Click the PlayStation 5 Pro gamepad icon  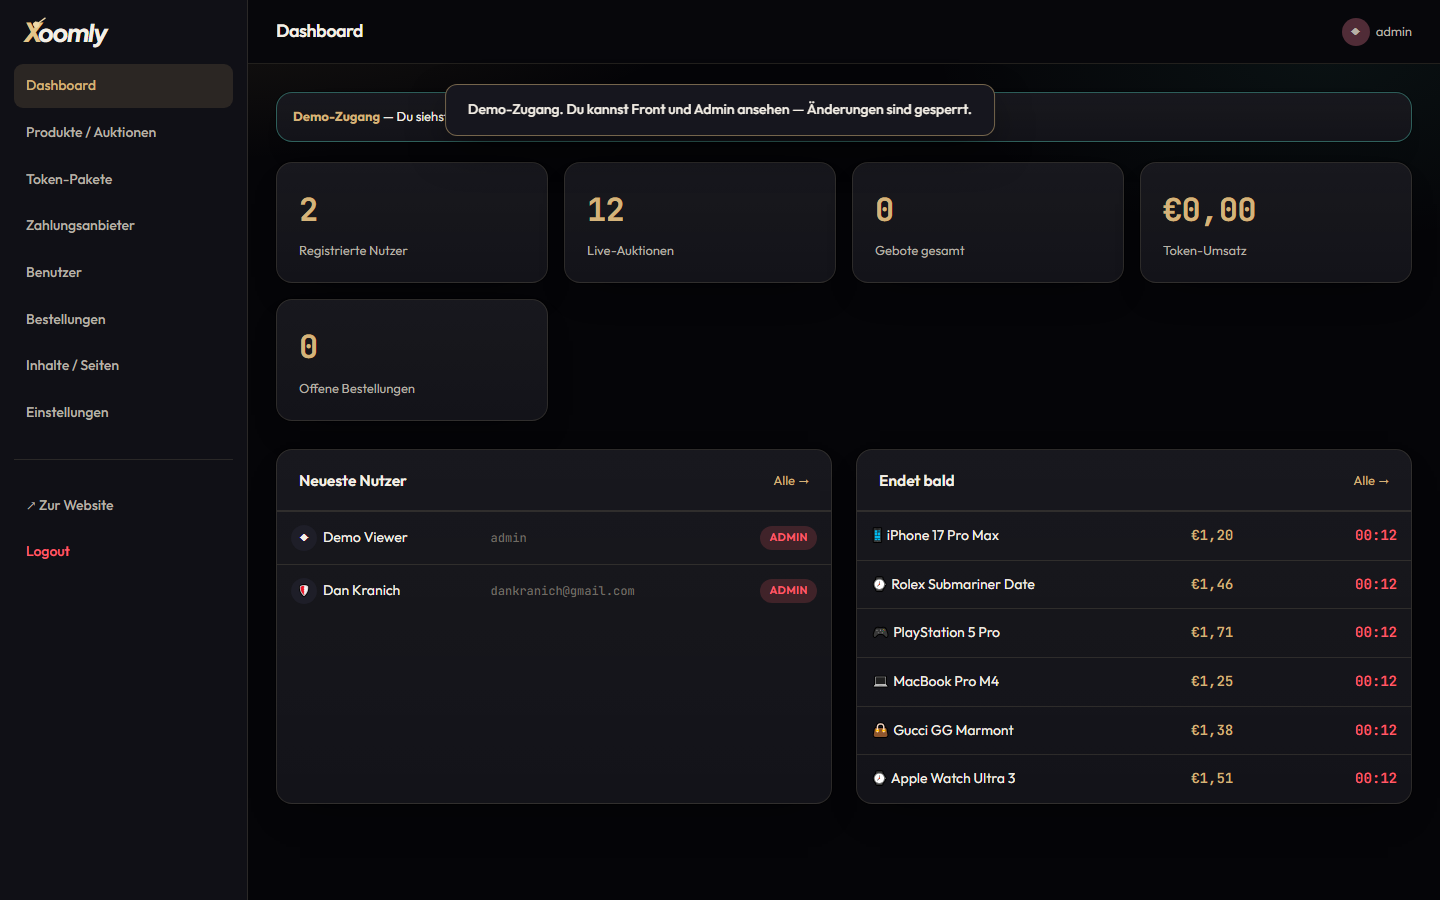pyautogui.click(x=880, y=633)
